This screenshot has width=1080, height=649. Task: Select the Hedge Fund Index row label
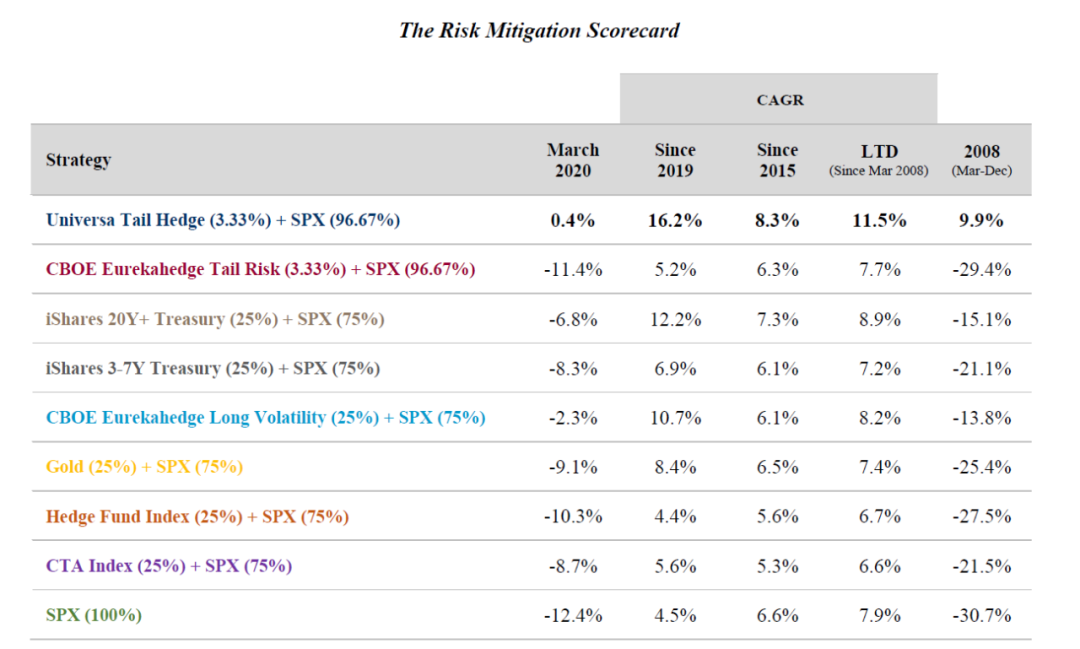(x=197, y=516)
